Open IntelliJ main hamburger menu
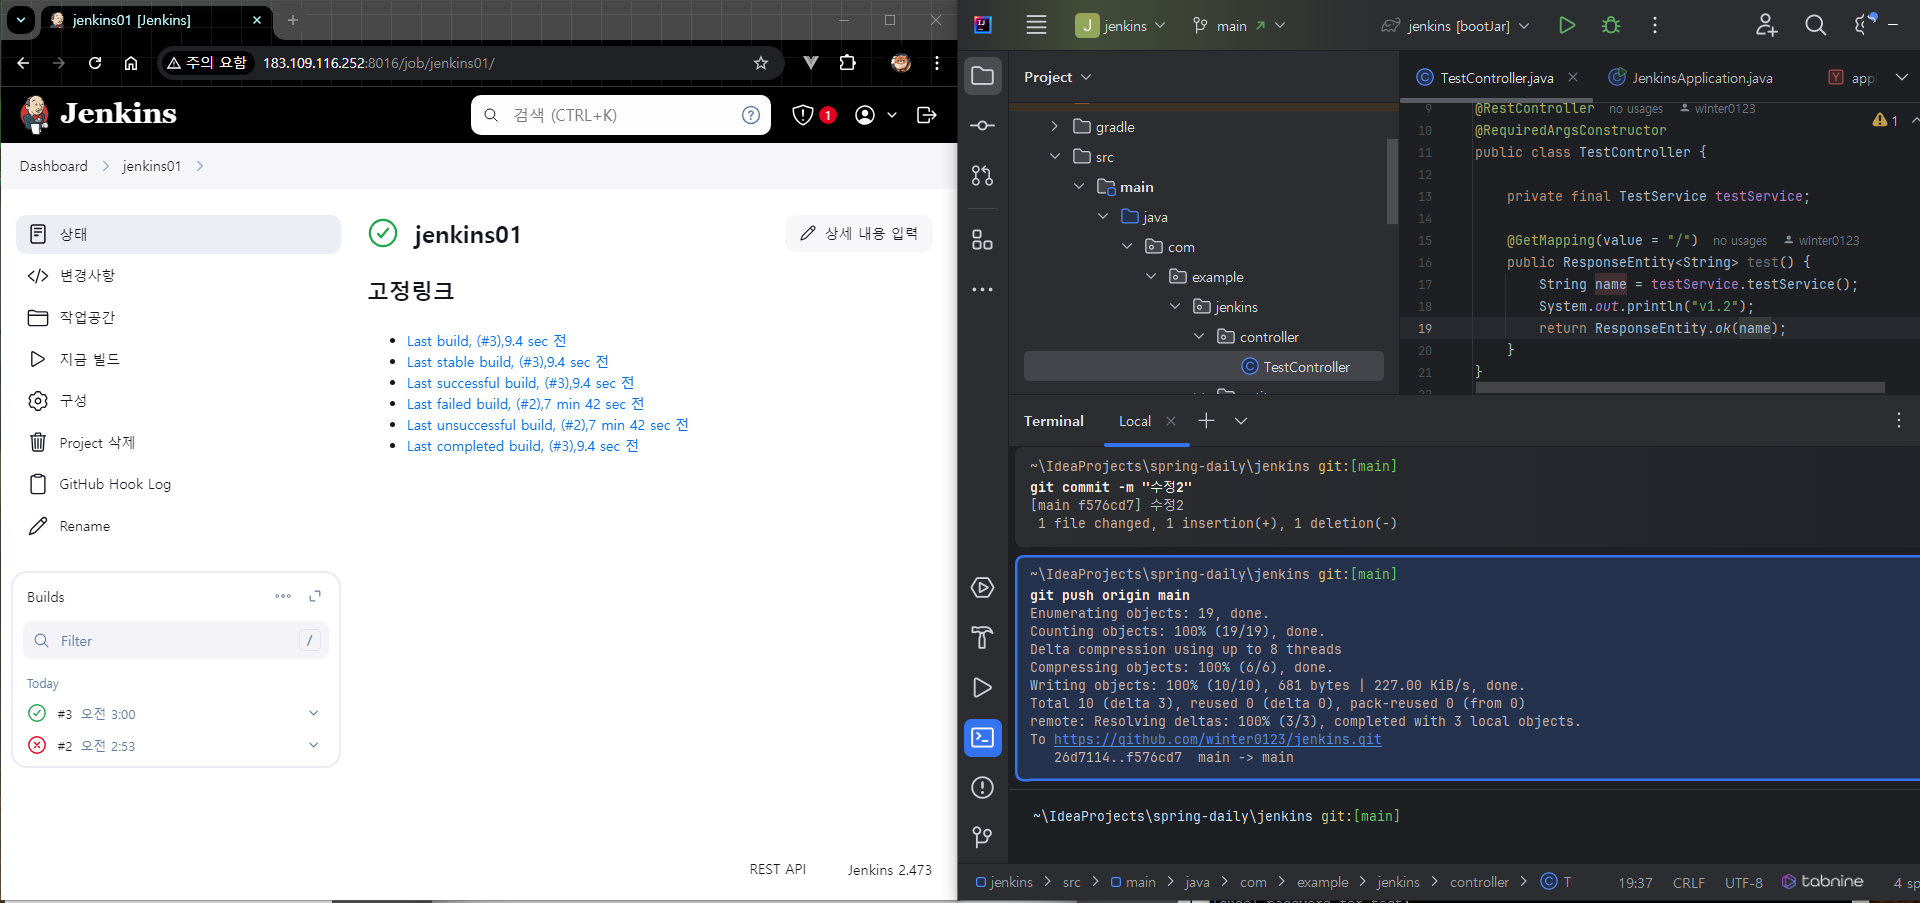 pos(1037,25)
